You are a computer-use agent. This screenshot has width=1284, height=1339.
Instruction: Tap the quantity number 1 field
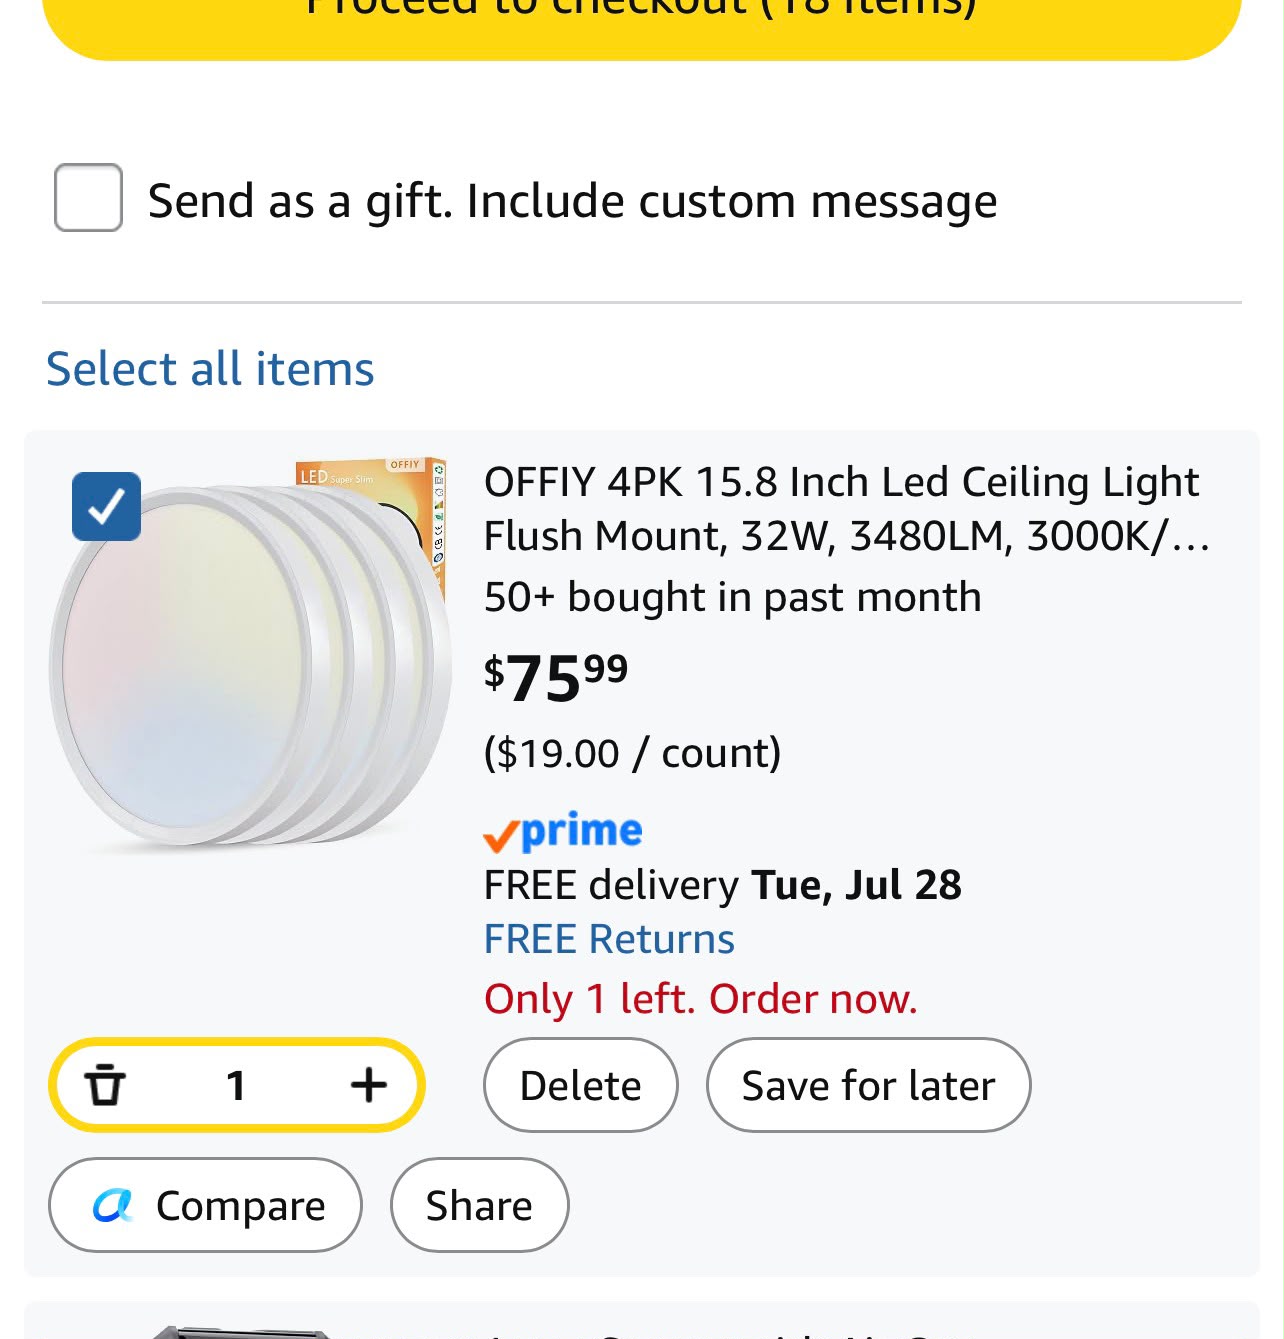point(236,1085)
